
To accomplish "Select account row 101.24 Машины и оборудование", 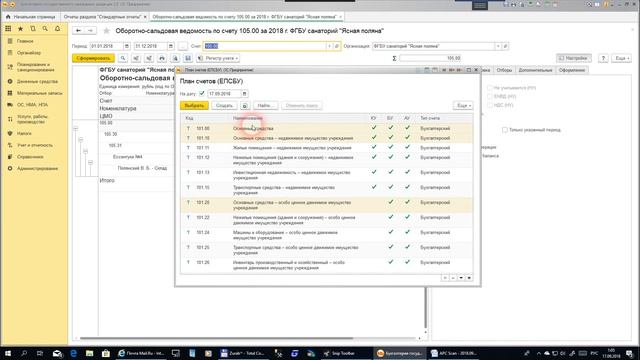I will [x=327, y=235].
